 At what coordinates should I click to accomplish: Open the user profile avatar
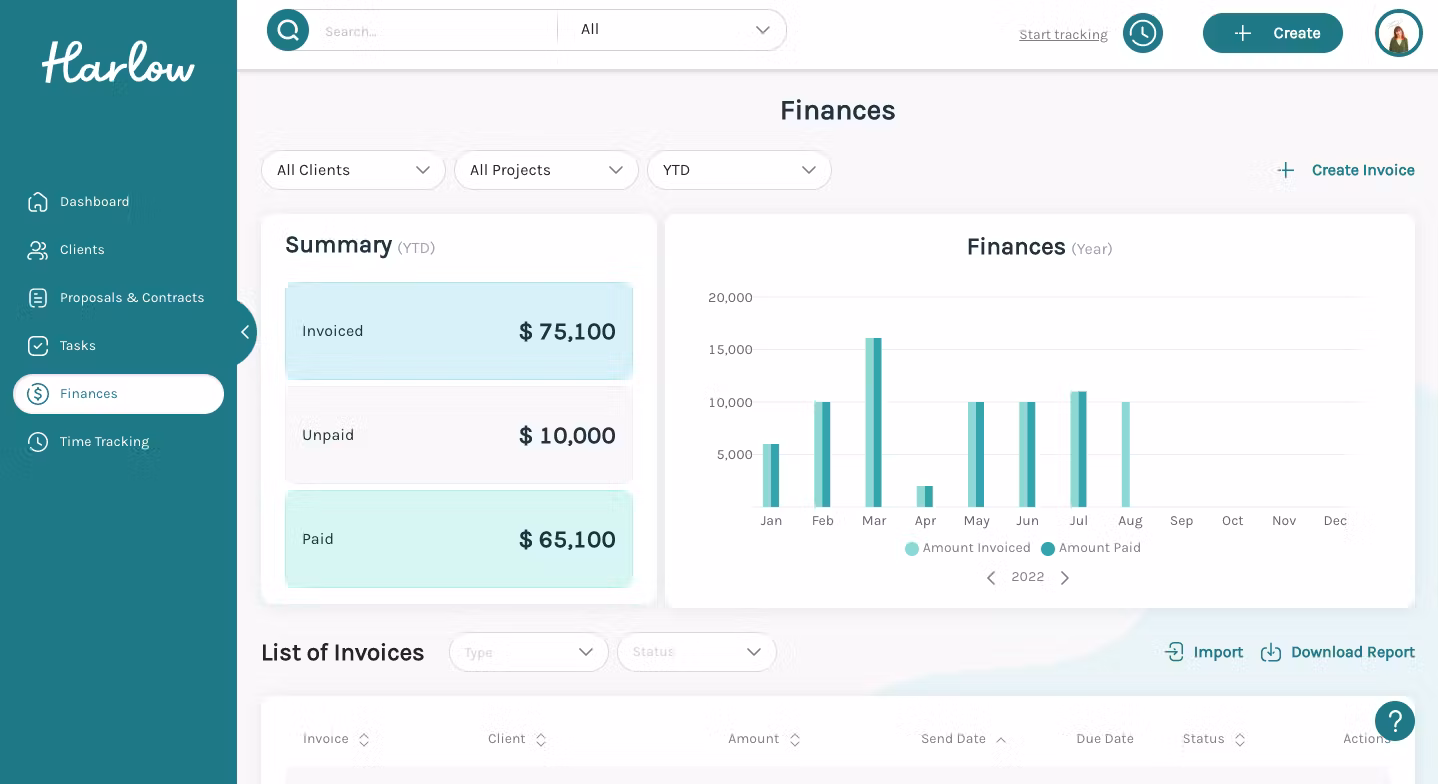[x=1398, y=33]
